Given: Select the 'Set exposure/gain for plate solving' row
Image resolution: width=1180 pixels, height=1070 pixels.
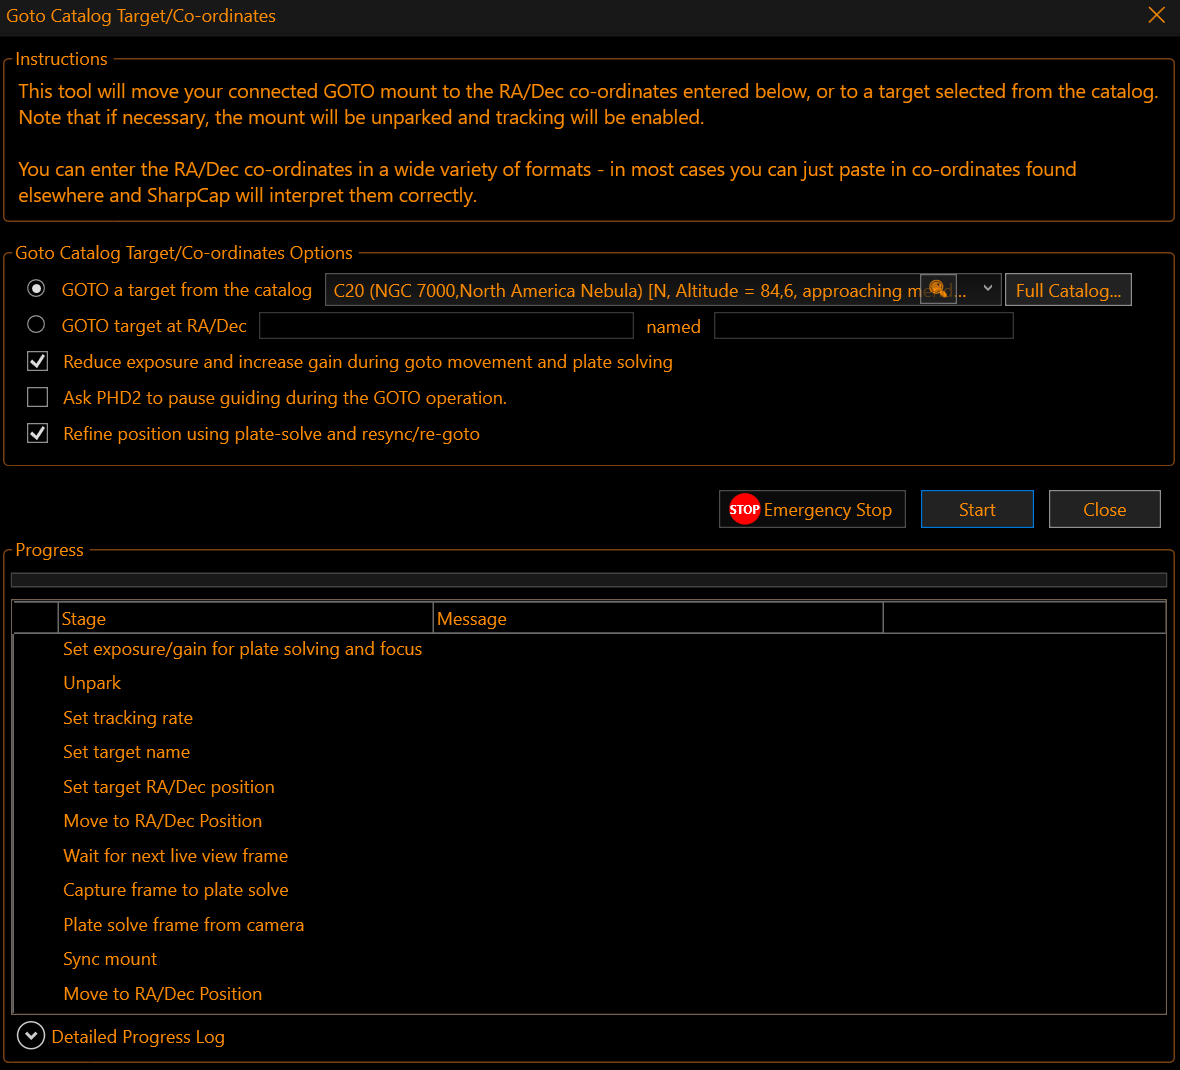Looking at the screenshot, I should point(588,649).
